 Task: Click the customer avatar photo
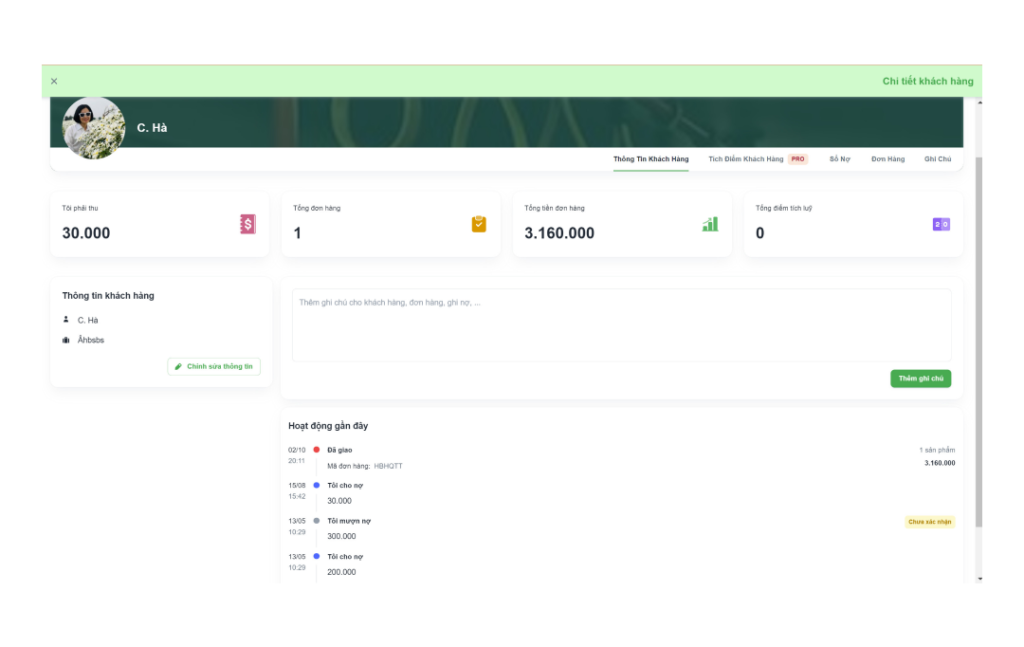[x=94, y=128]
